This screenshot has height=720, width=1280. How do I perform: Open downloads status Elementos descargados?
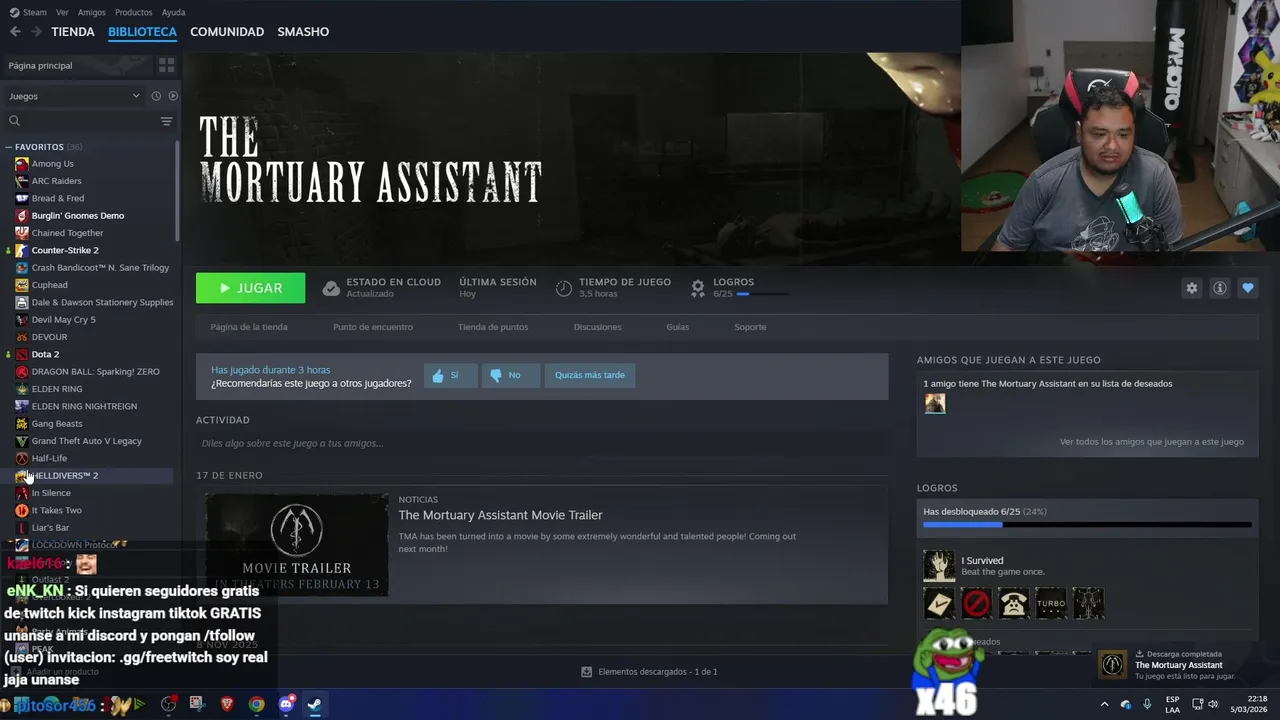[649, 672]
